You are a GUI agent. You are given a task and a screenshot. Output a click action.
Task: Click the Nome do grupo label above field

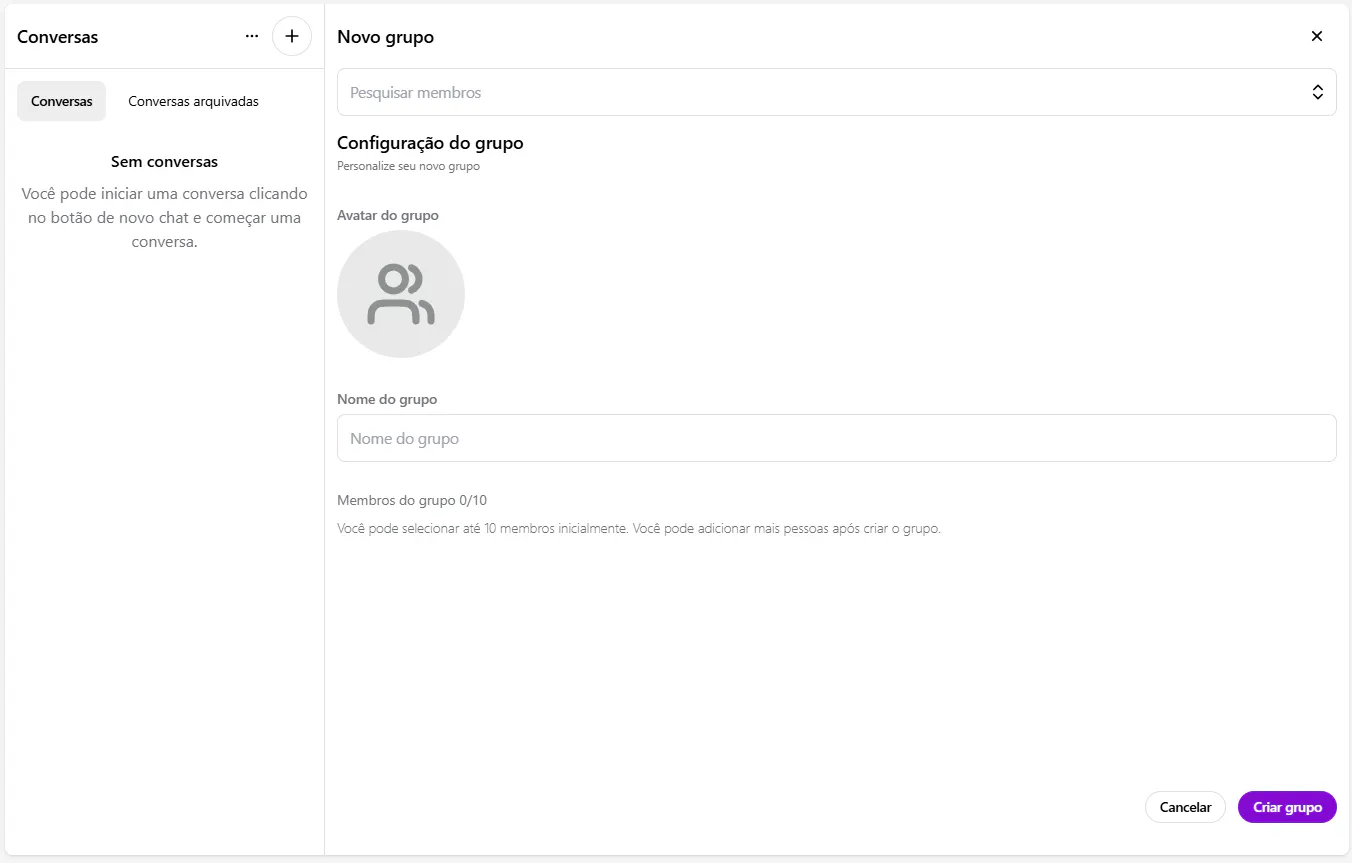click(x=387, y=399)
